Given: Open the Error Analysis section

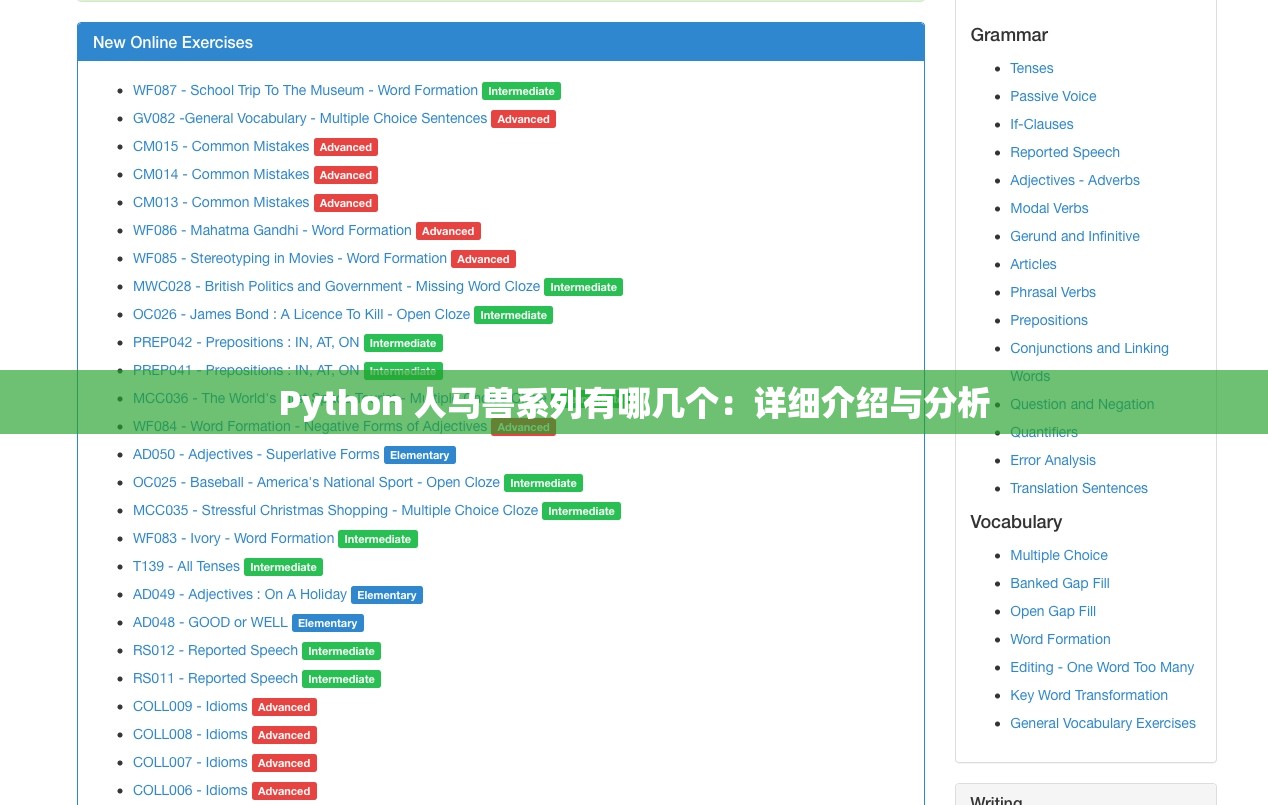Looking at the screenshot, I should coord(1052,460).
